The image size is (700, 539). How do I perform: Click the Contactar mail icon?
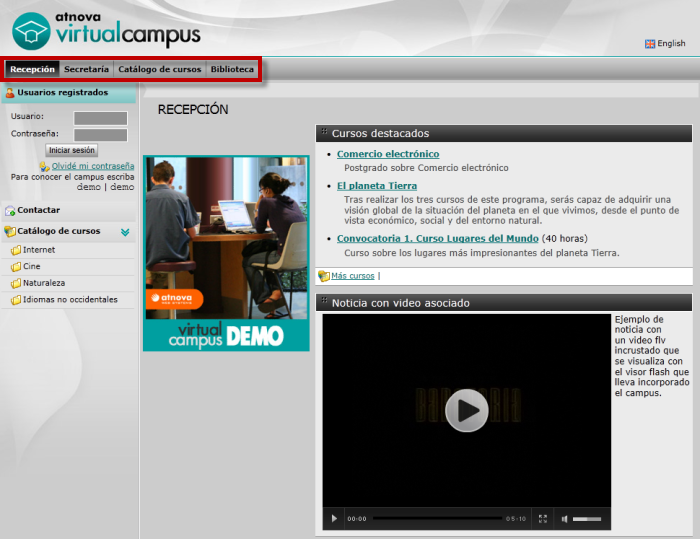10,210
